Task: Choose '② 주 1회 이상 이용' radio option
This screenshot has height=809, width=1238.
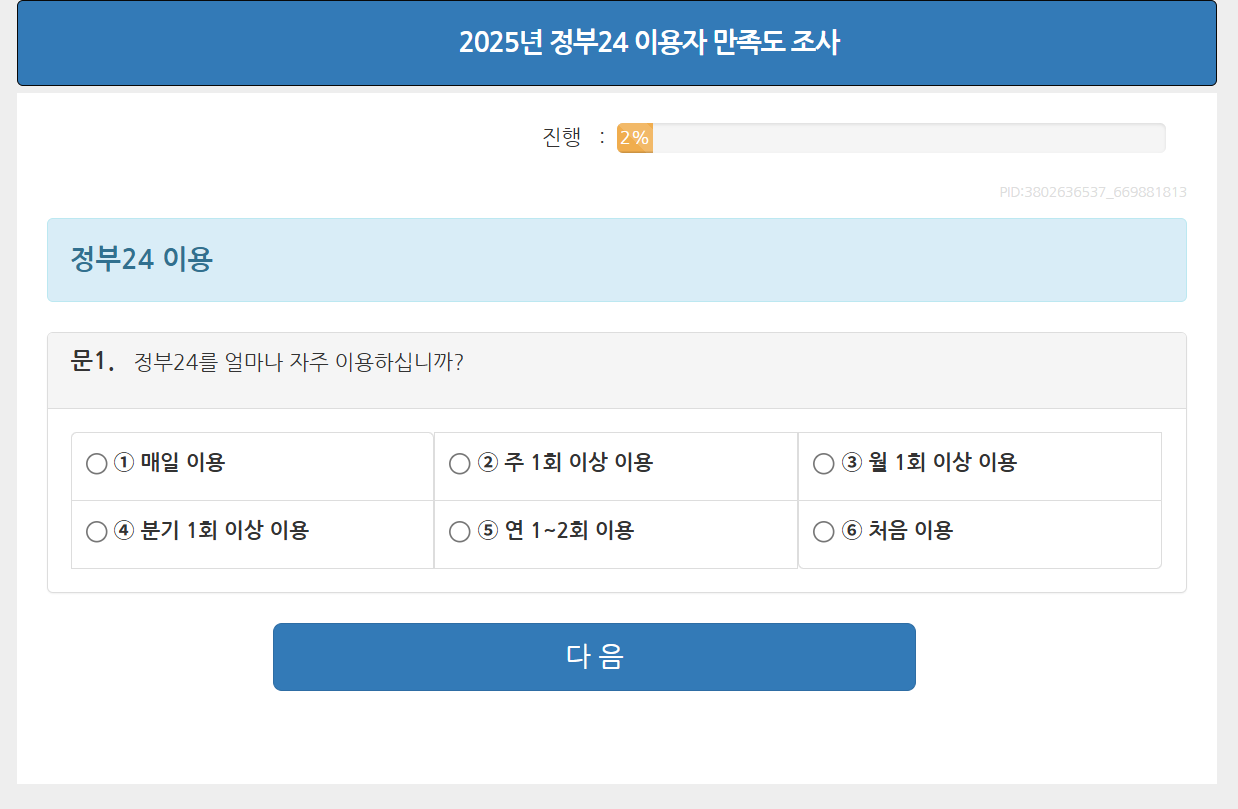Action: (460, 464)
